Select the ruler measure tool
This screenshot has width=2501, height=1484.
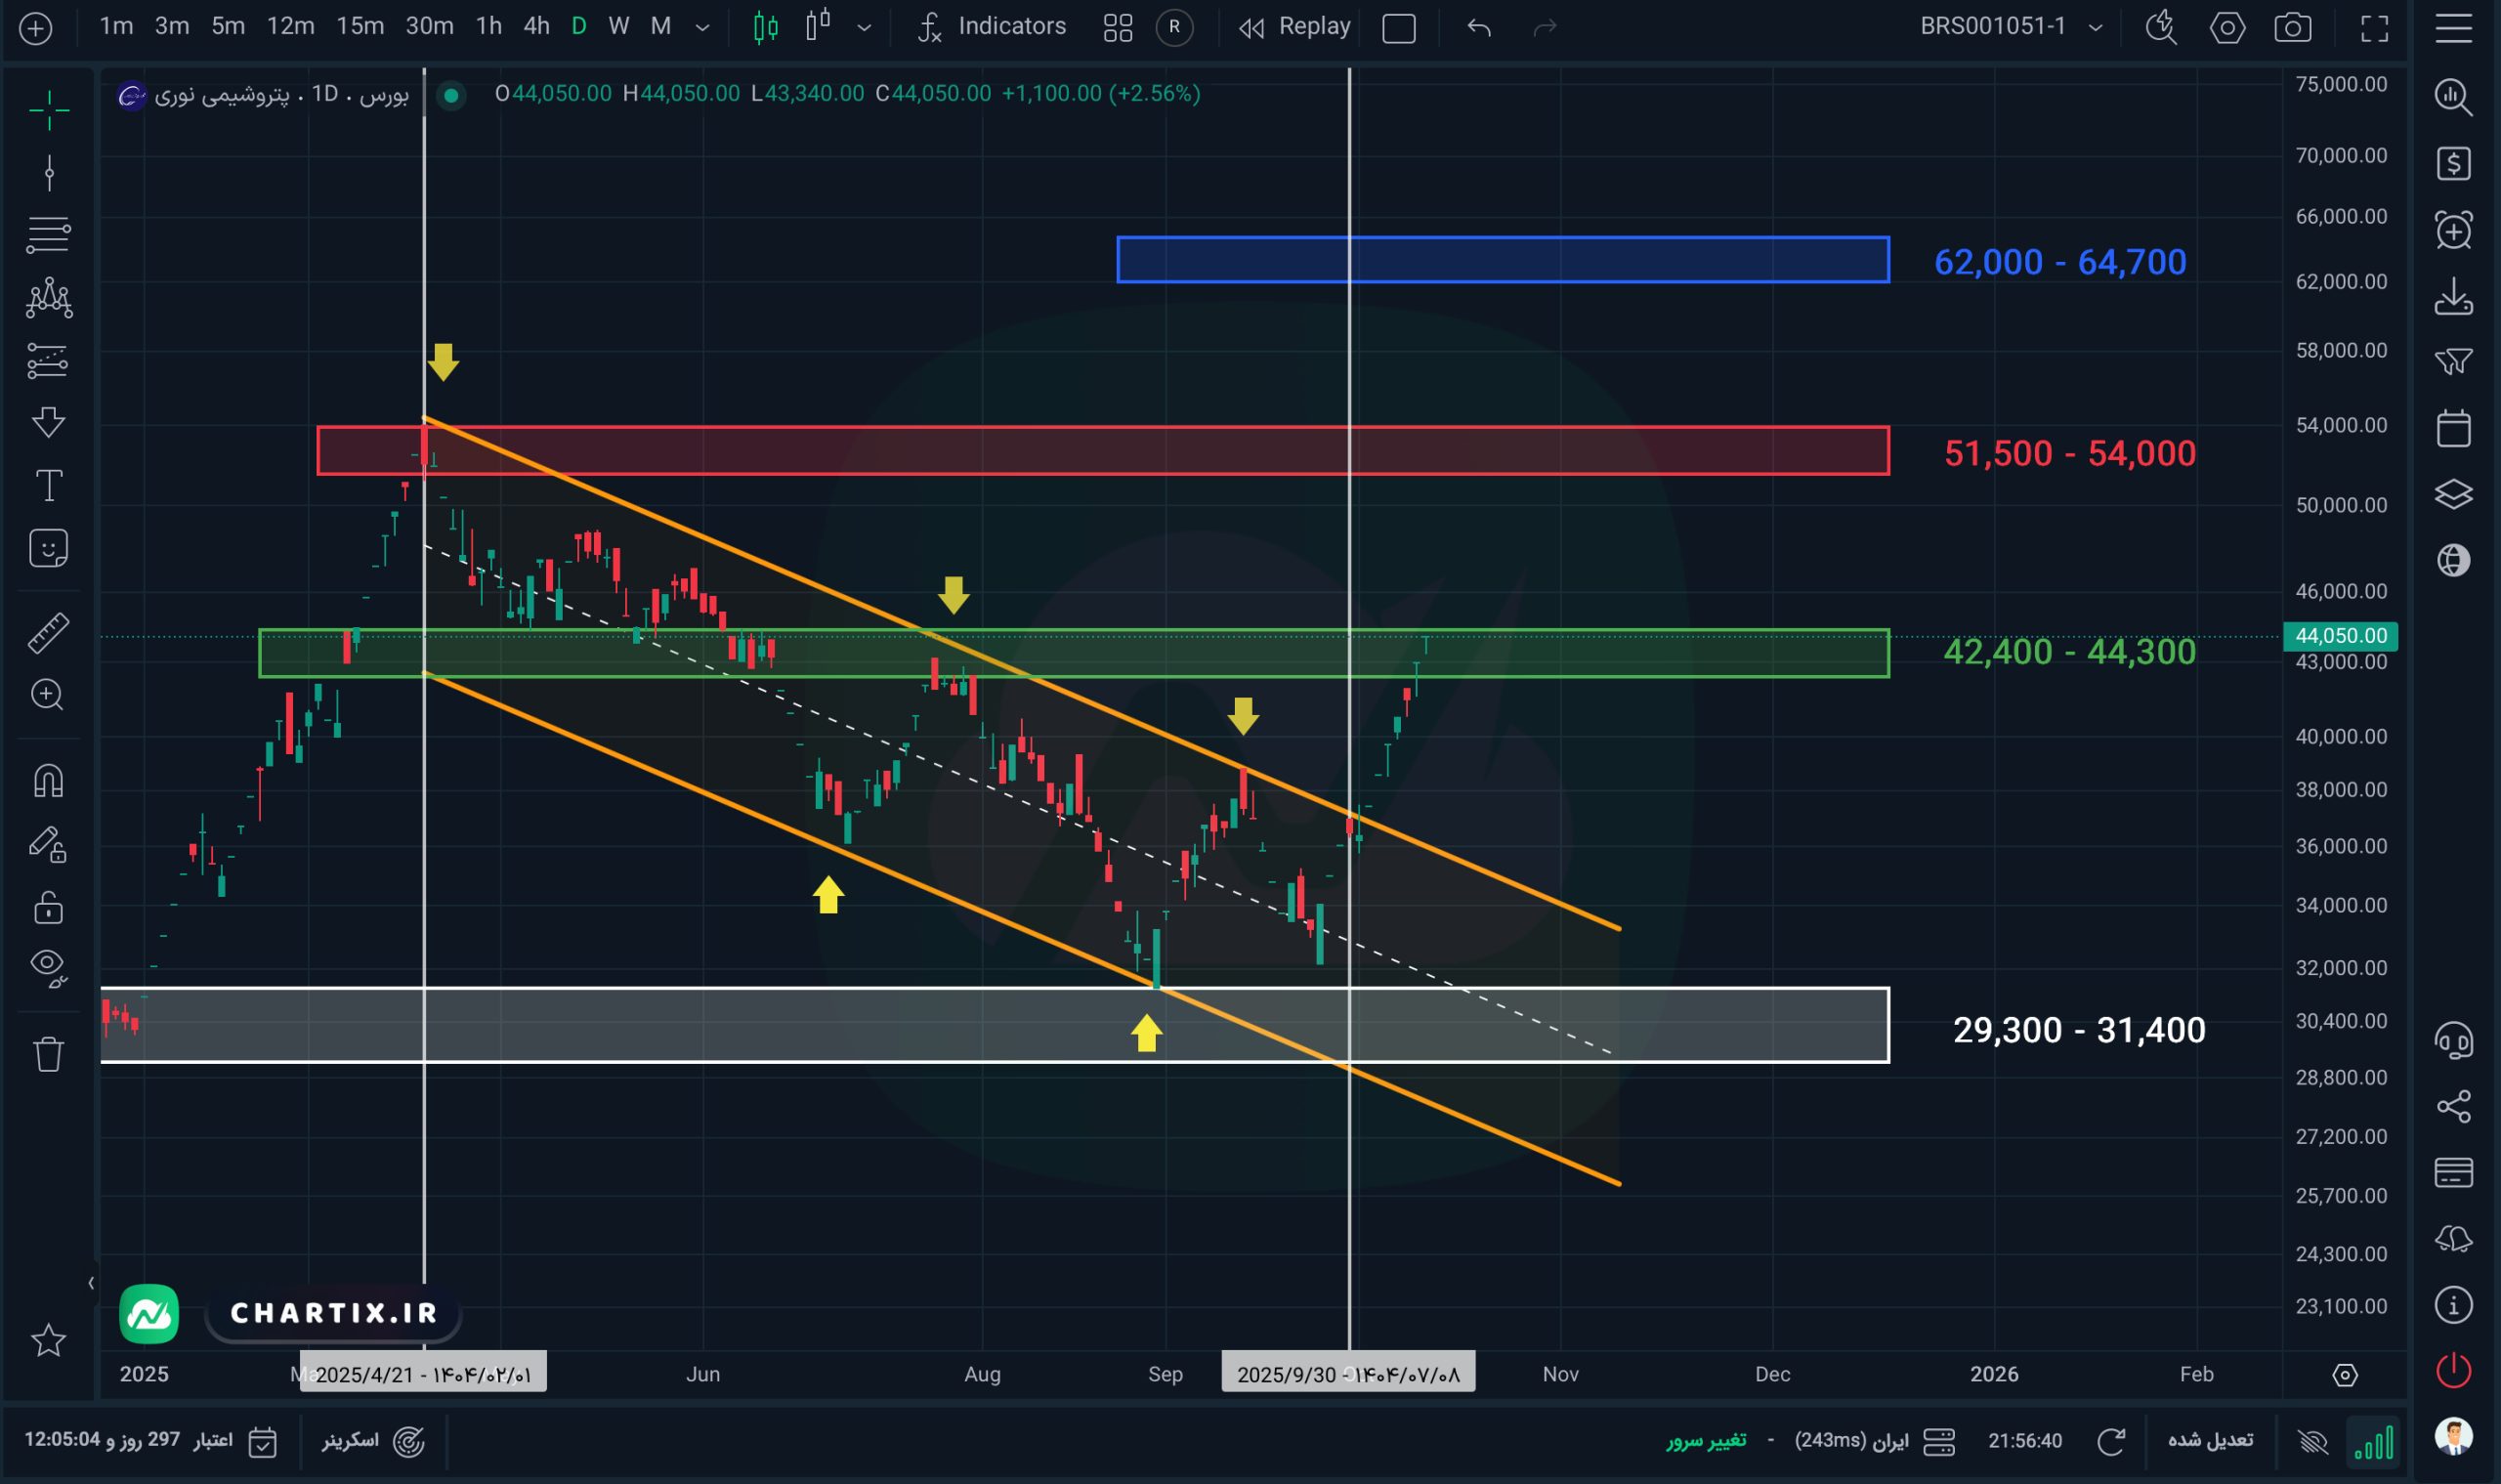tap(48, 633)
